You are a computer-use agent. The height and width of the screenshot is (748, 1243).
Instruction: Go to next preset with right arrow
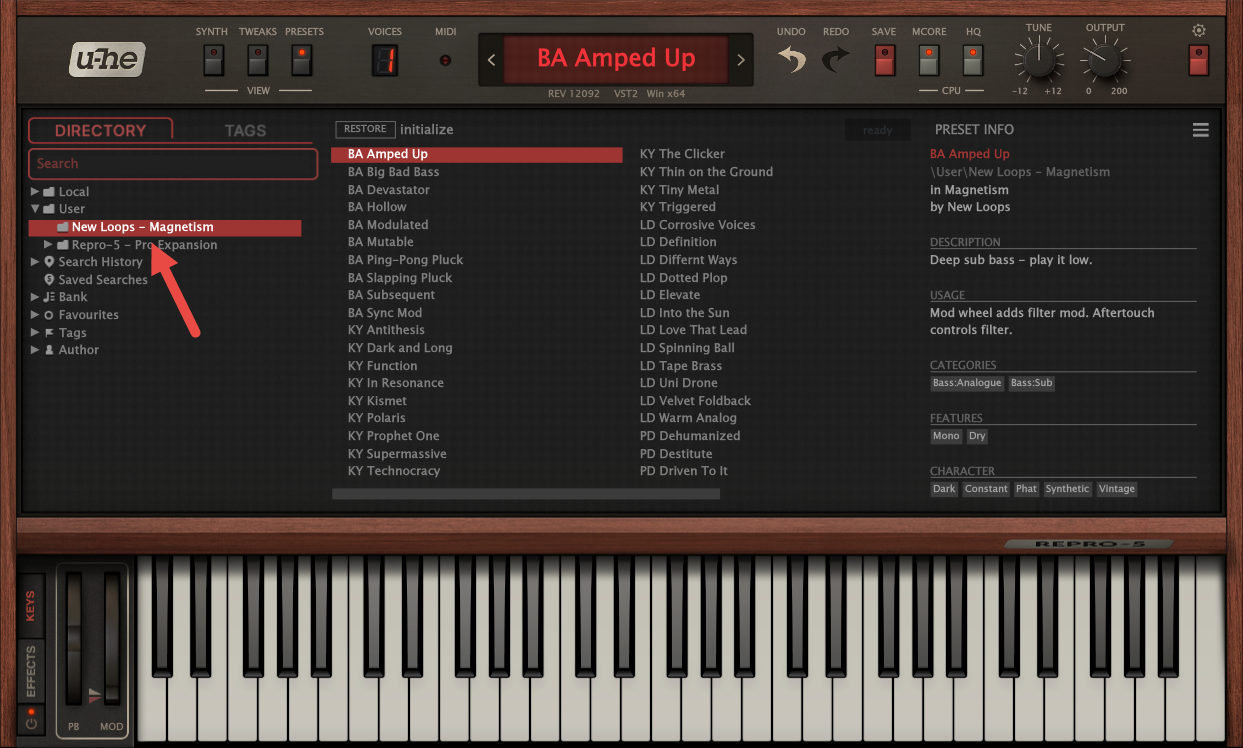(x=741, y=60)
